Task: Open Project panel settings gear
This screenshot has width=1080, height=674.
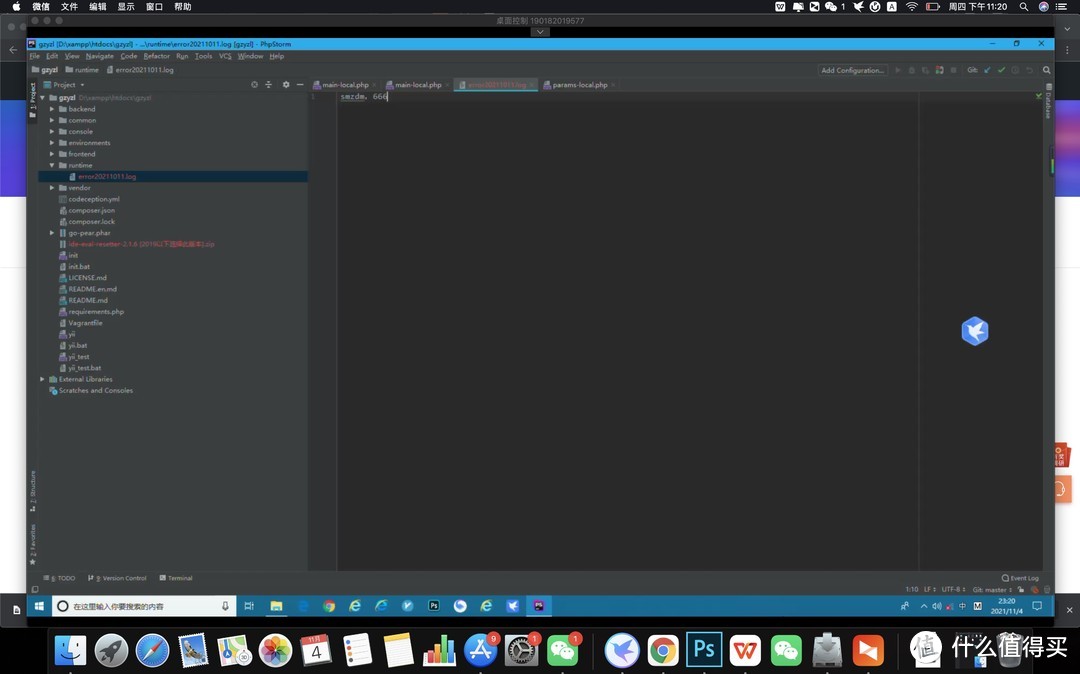Action: [286, 85]
